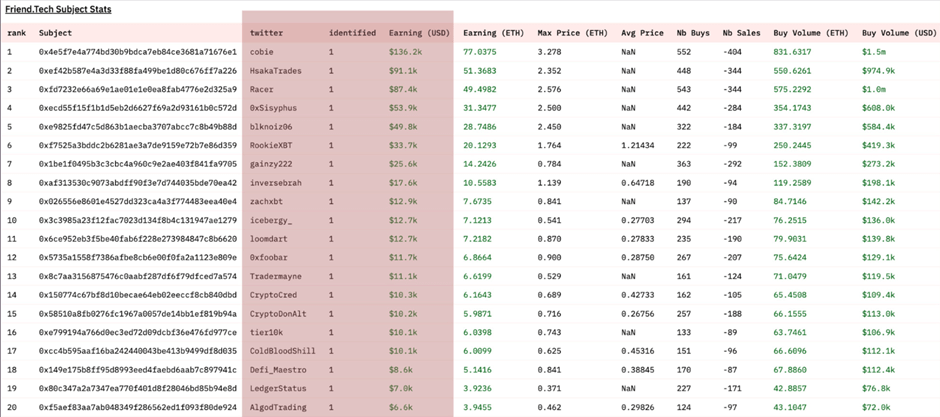Select the twitter name blknoiz06

click(x=271, y=127)
